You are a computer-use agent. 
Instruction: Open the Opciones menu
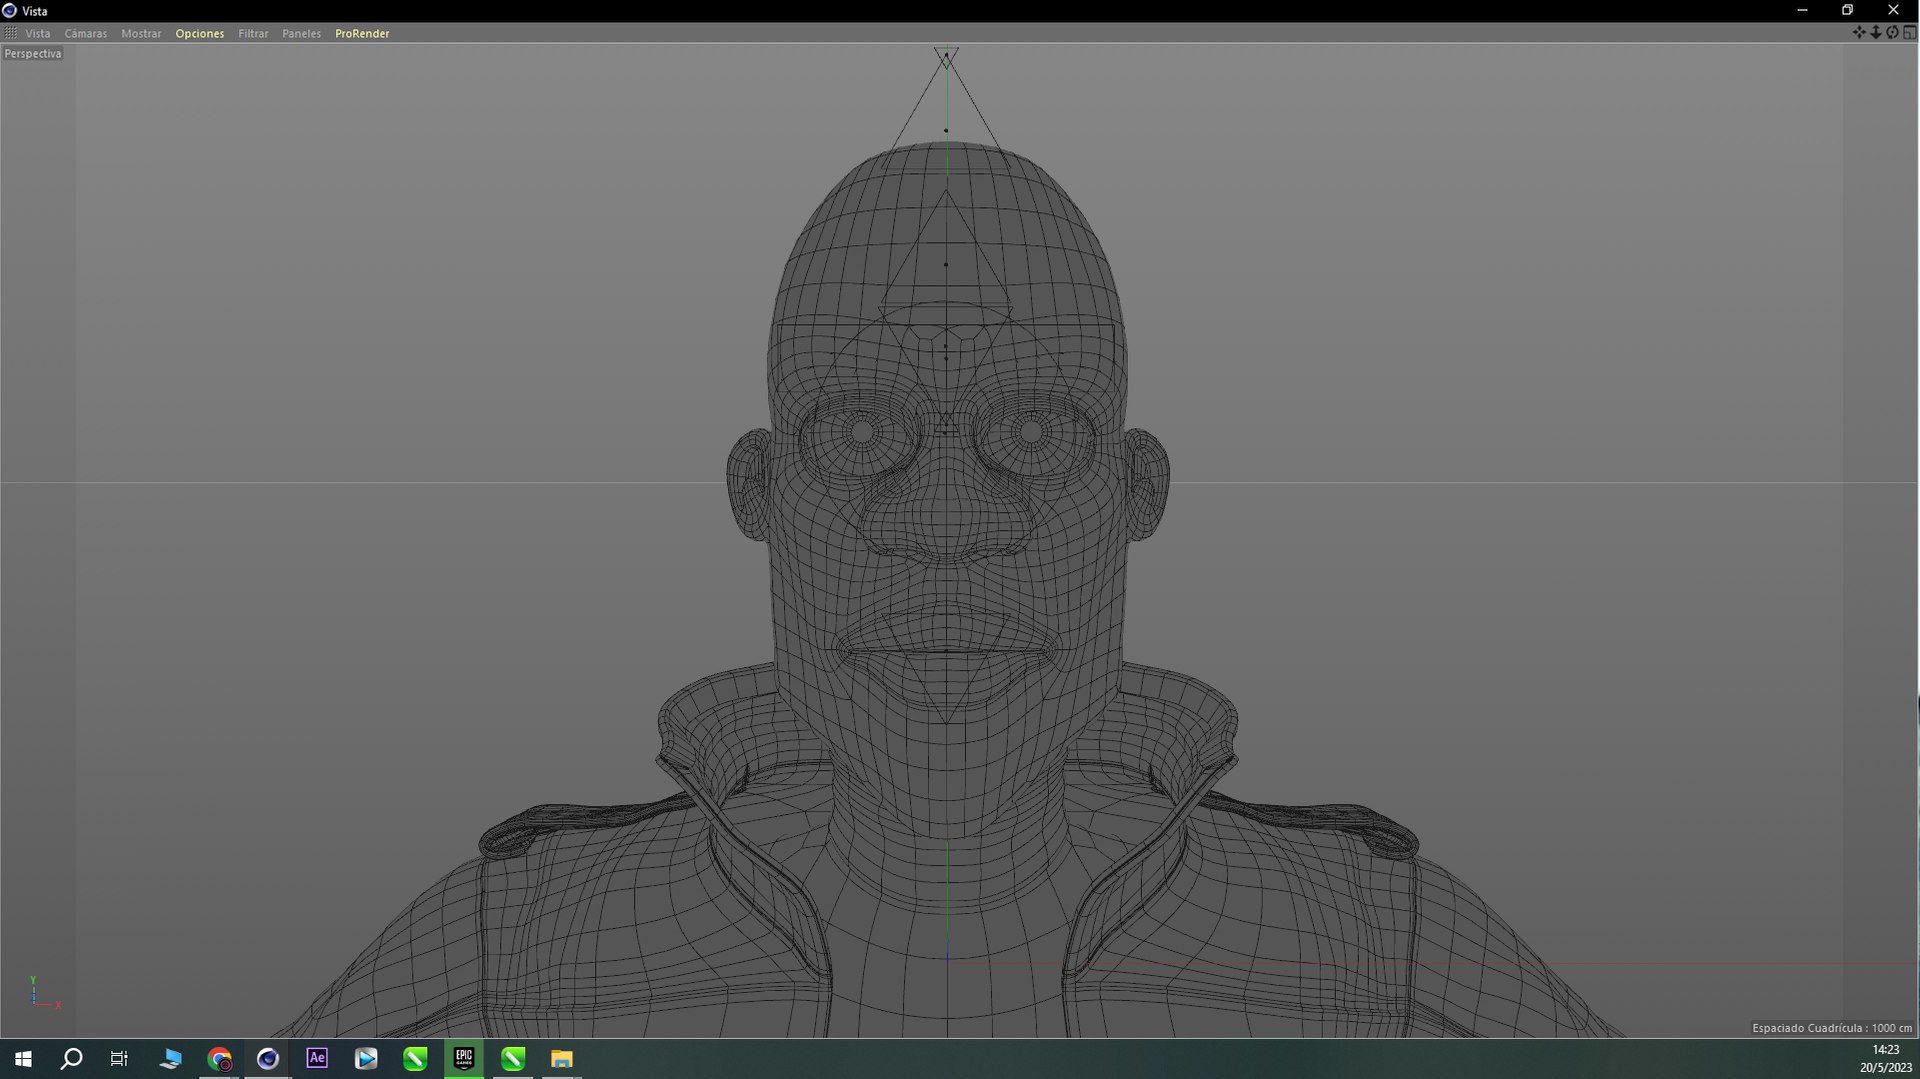tap(200, 33)
